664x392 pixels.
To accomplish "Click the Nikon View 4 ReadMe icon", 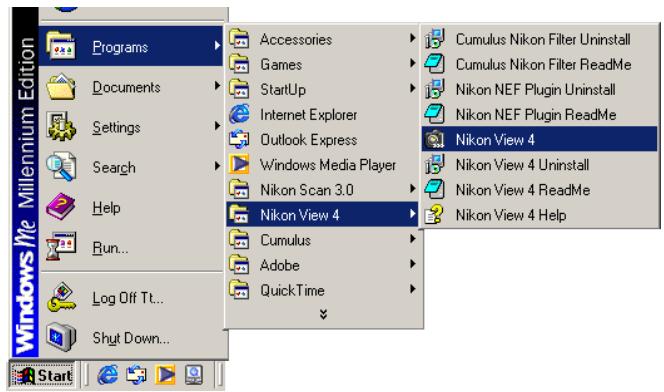I will [434, 189].
